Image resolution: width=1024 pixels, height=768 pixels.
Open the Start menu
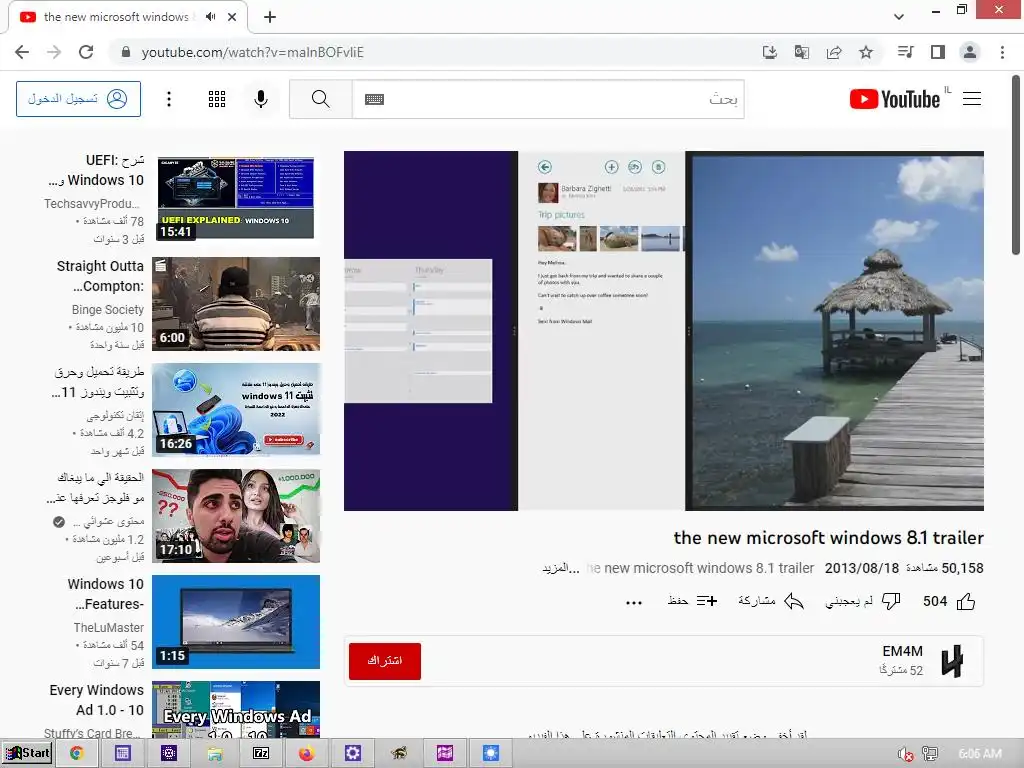(27, 753)
